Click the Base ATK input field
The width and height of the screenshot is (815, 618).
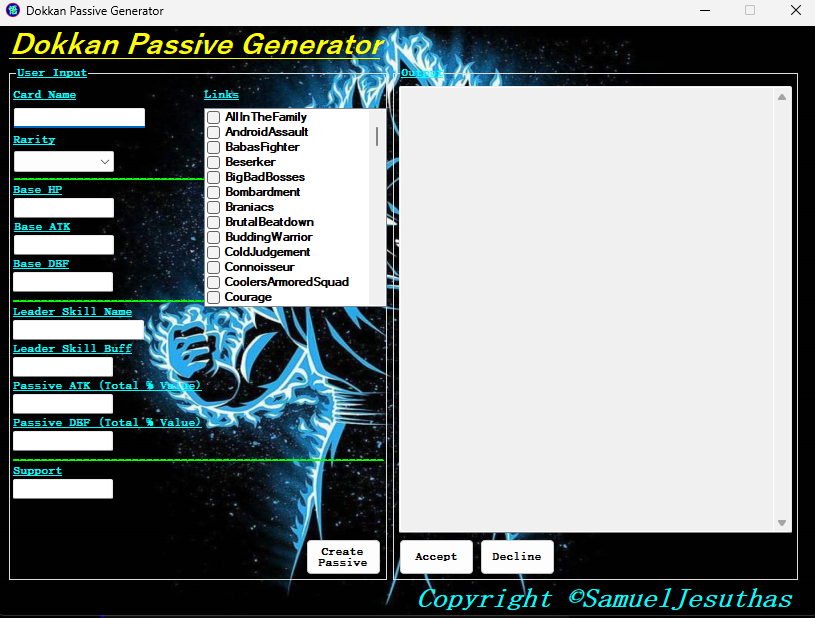coord(63,245)
